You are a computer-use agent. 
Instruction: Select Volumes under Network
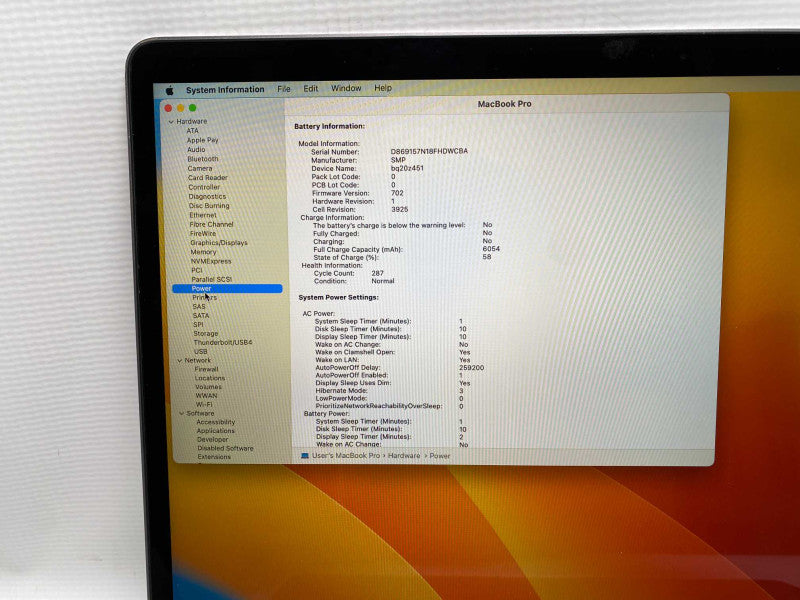click(208, 387)
